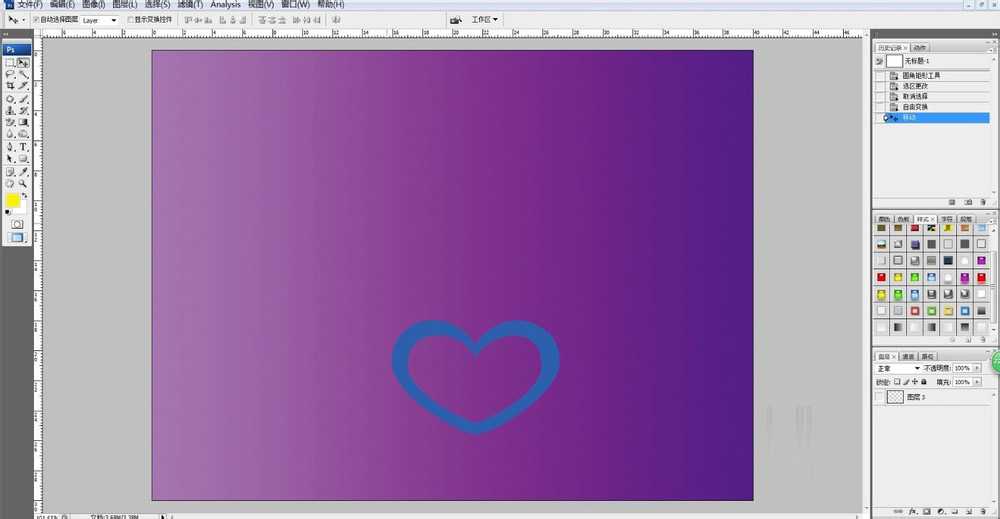Viewport: 1000px width, 519px height.
Task: Switch to the 动作 actions tab
Action: pos(919,48)
